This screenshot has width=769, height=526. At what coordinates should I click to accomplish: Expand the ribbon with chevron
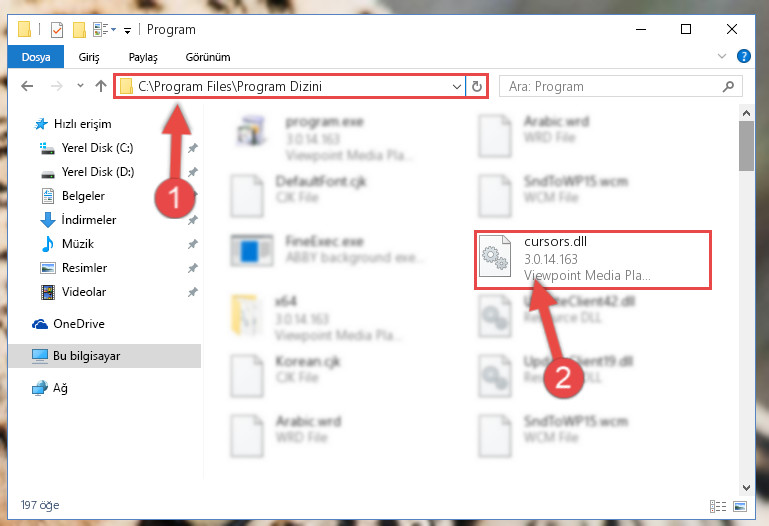(x=721, y=56)
